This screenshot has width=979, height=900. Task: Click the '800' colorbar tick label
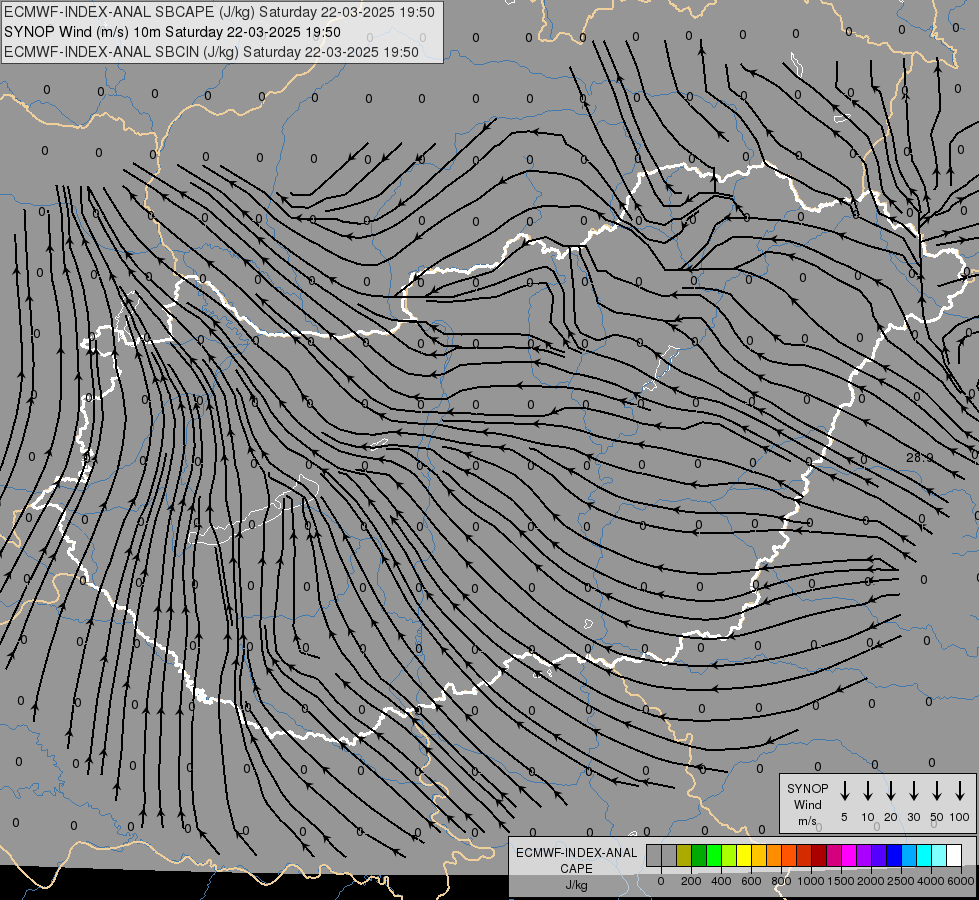tap(781, 881)
